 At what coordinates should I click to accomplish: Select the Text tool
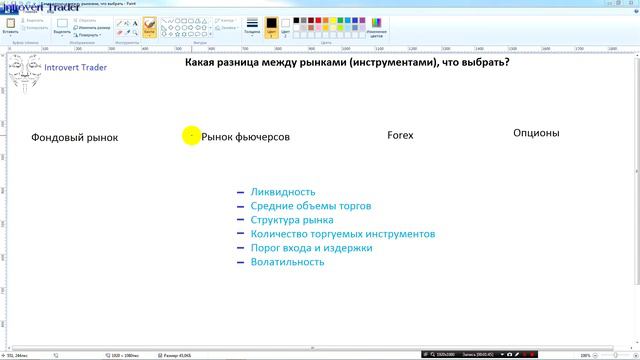(x=135, y=23)
